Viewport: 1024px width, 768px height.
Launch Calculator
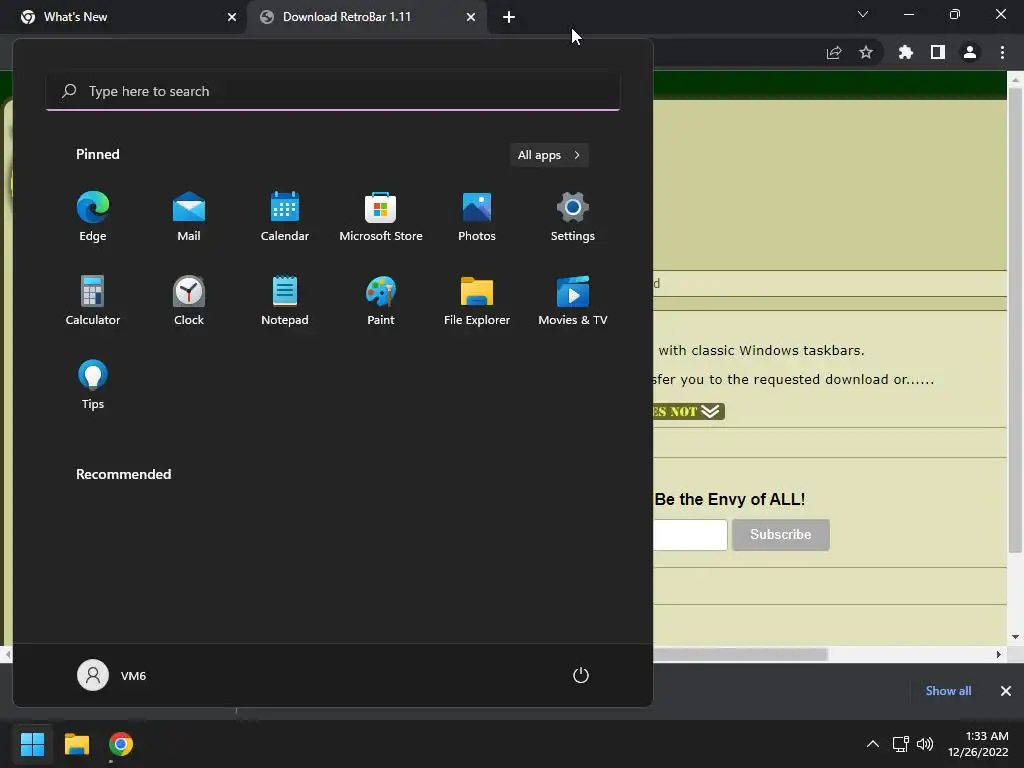pos(93,300)
